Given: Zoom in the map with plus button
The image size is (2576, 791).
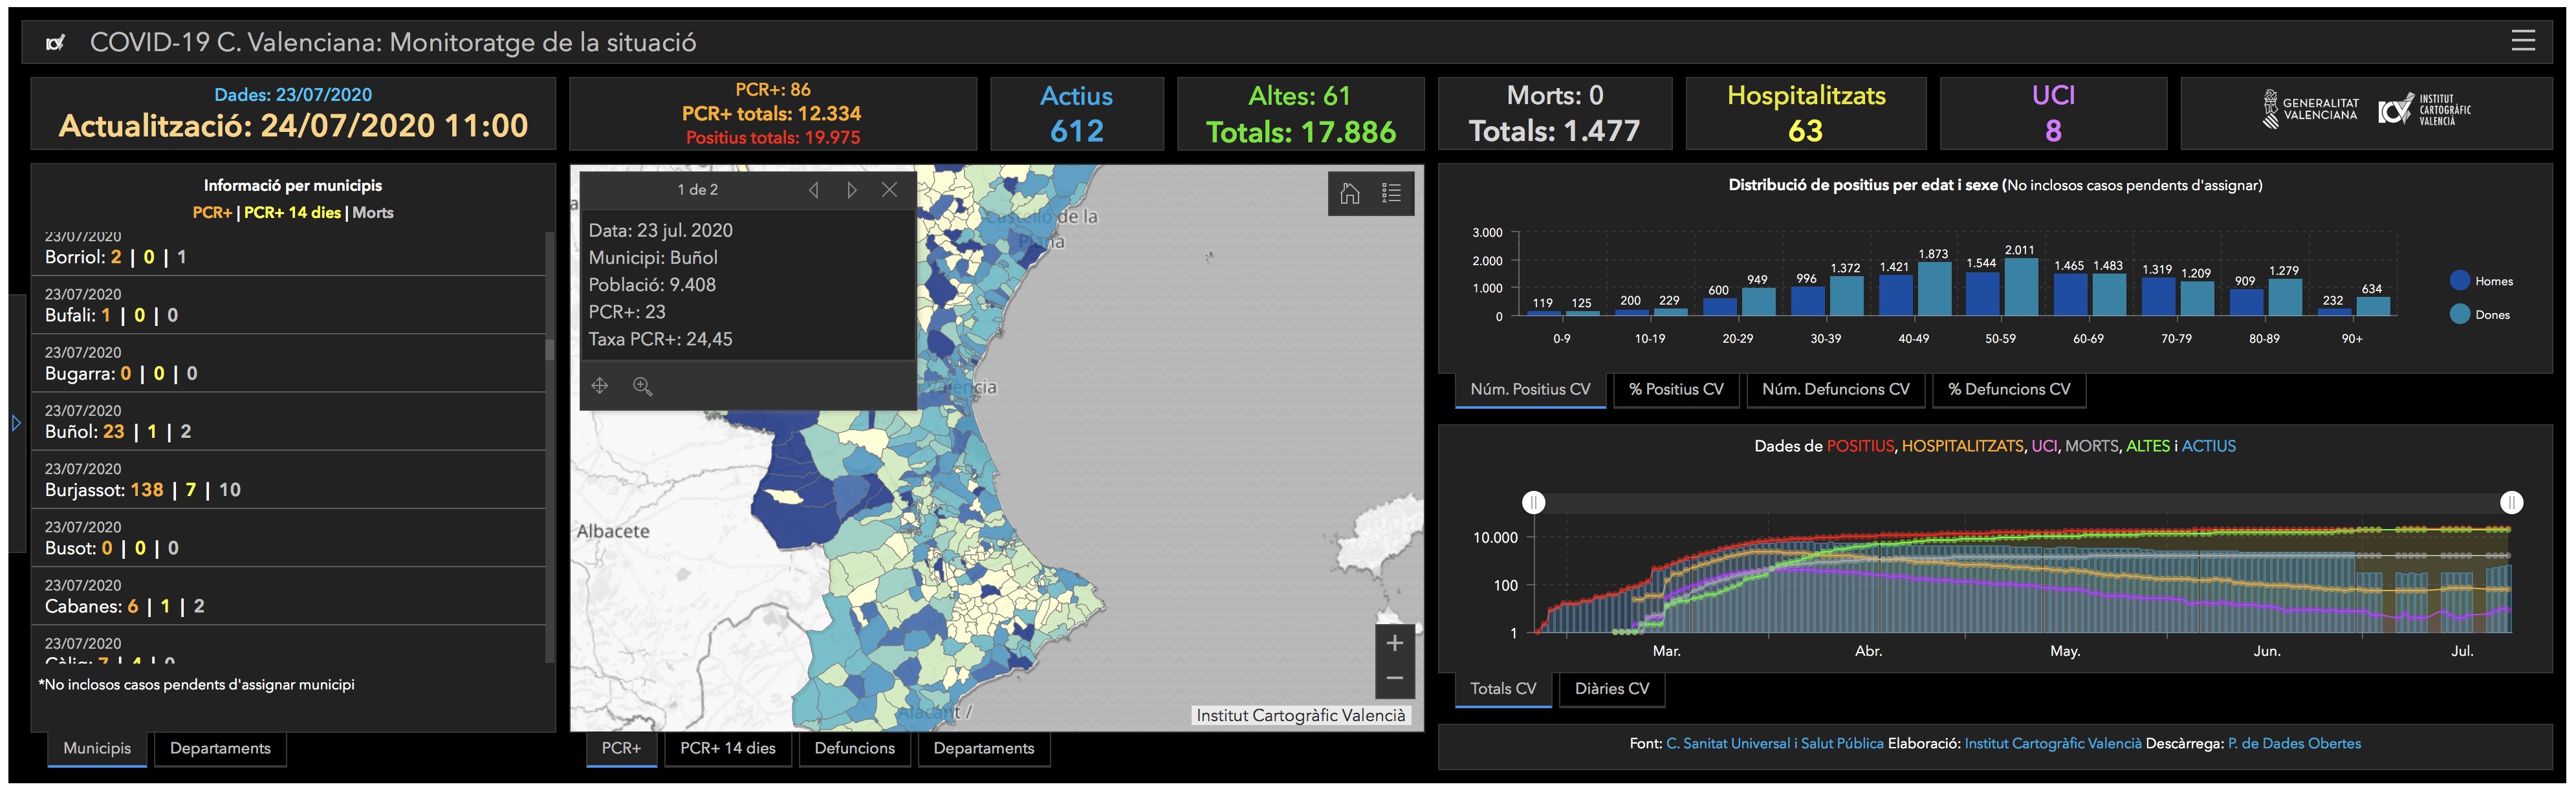Looking at the screenshot, I should (x=1394, y=644).
